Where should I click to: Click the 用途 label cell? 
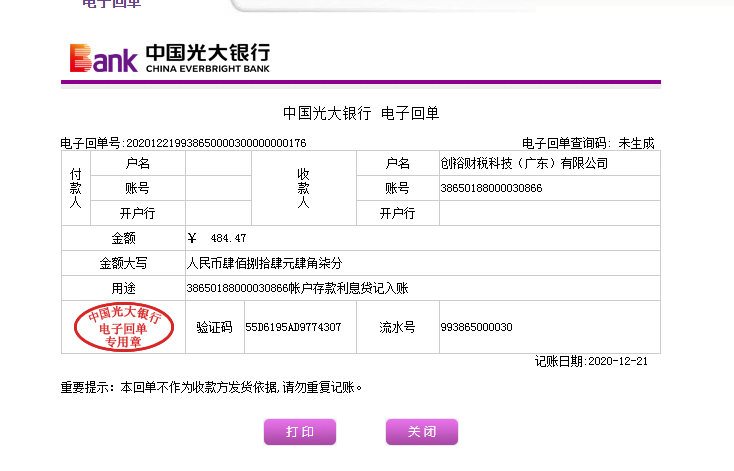point(124,288)
